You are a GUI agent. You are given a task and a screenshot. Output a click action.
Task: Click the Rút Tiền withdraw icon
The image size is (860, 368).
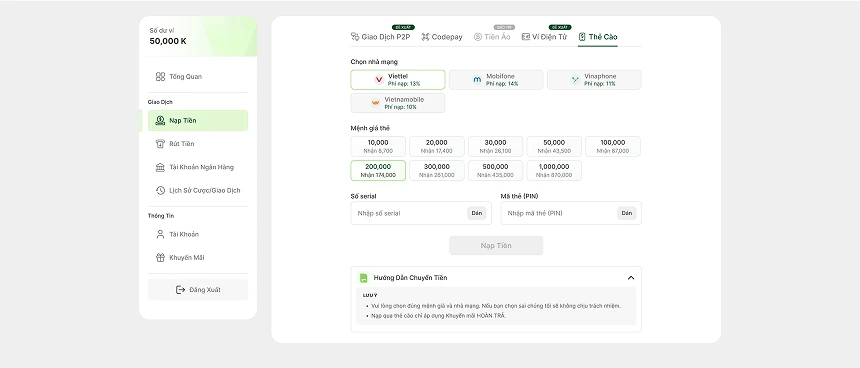click(160, 144)
